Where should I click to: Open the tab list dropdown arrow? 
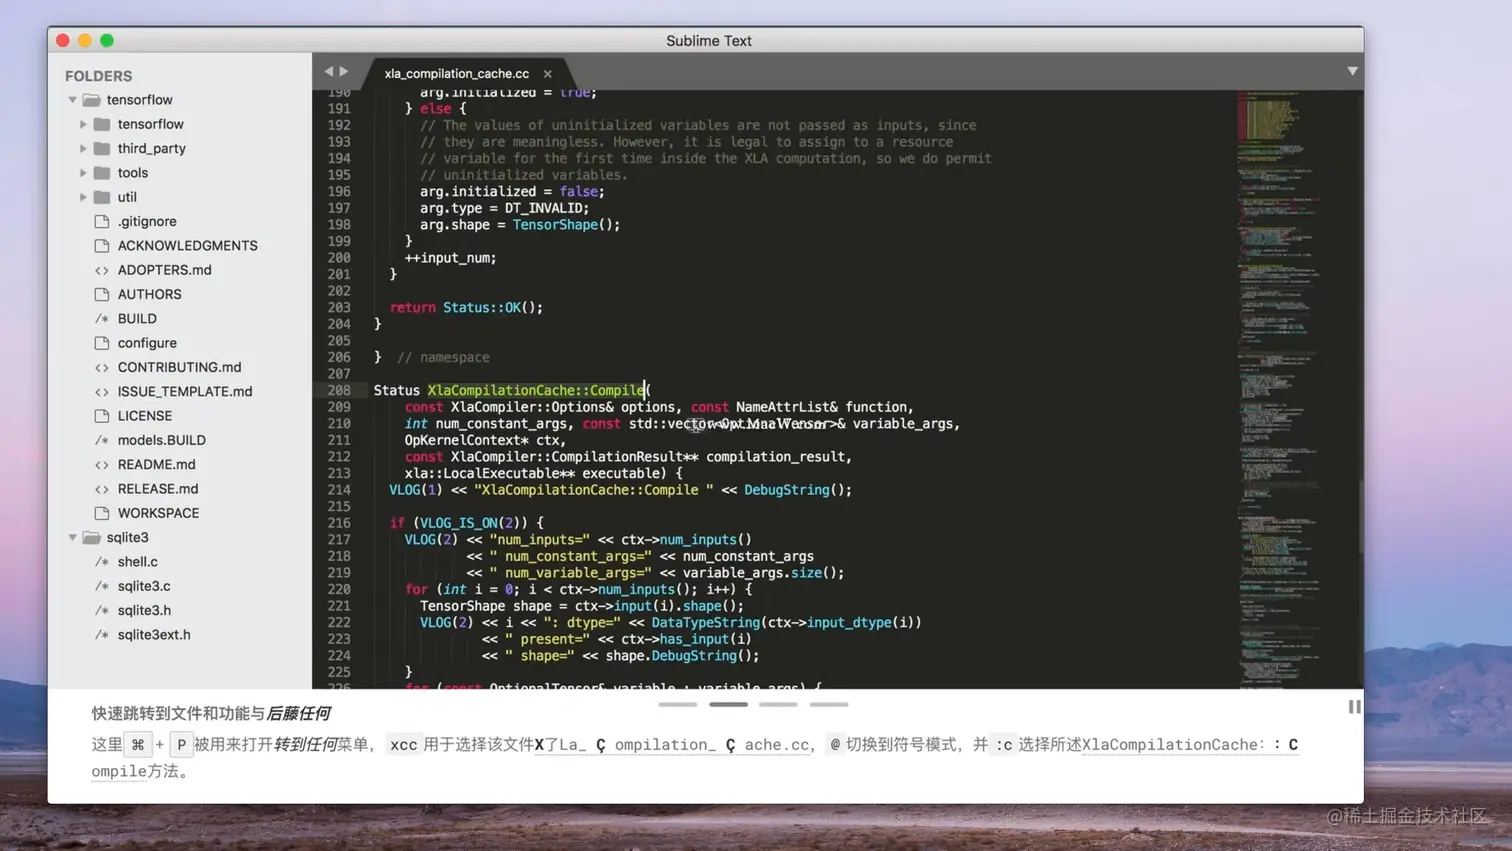point(1352,71)
